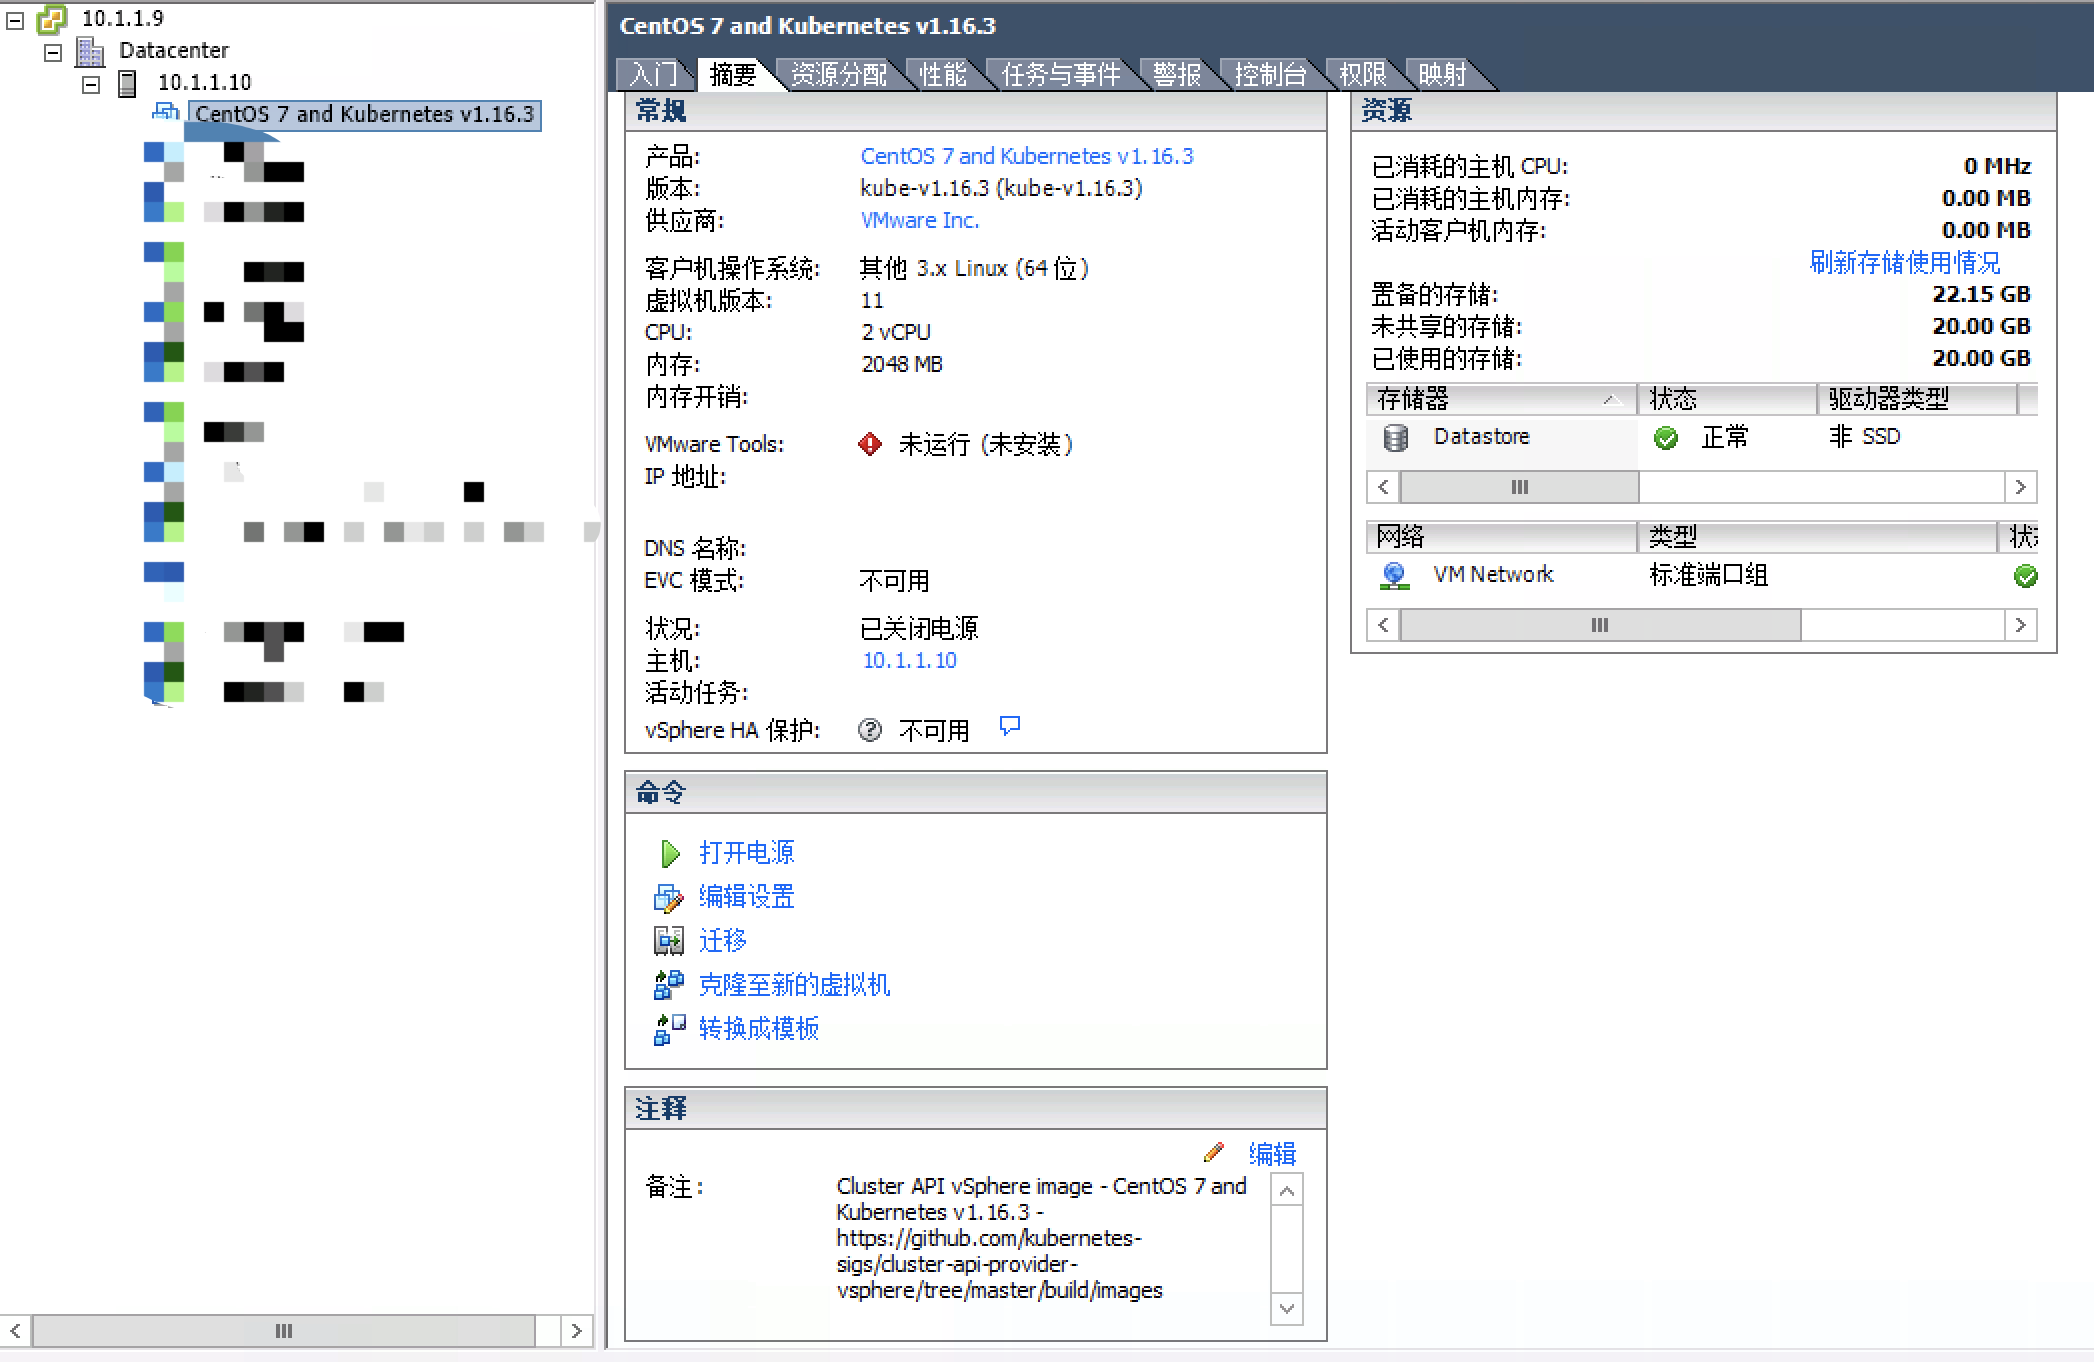Click the 刷新存储使用情况 link
Viewport: 2094px width, 1362px height.
pyautogui.click(x=1904, y=262)
